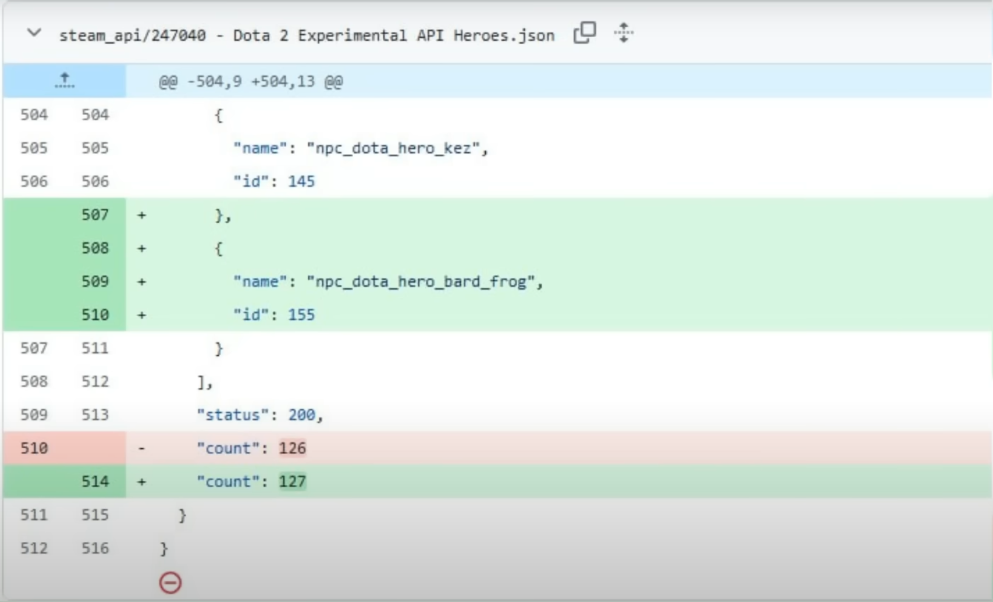Click the highlighted added value 127
The image size is (993, 602).
pos(292,482)
